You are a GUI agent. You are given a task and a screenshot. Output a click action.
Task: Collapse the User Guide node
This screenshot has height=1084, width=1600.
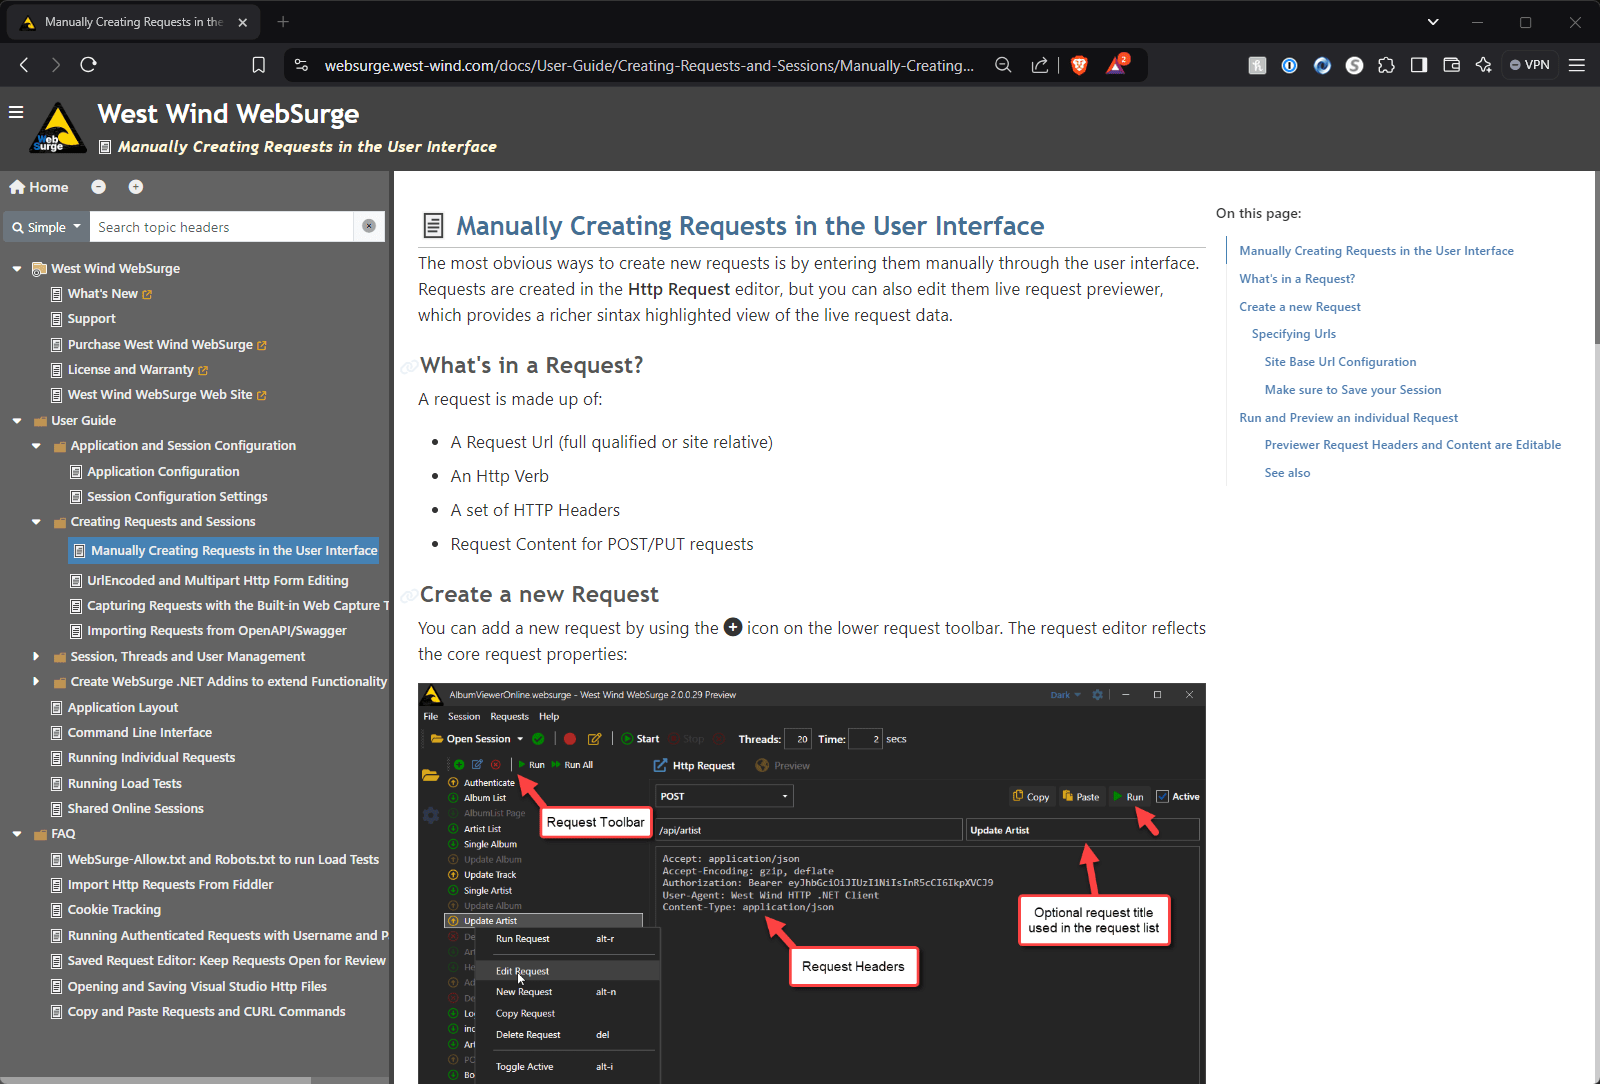pyautogui.click(x=17, y=421)
